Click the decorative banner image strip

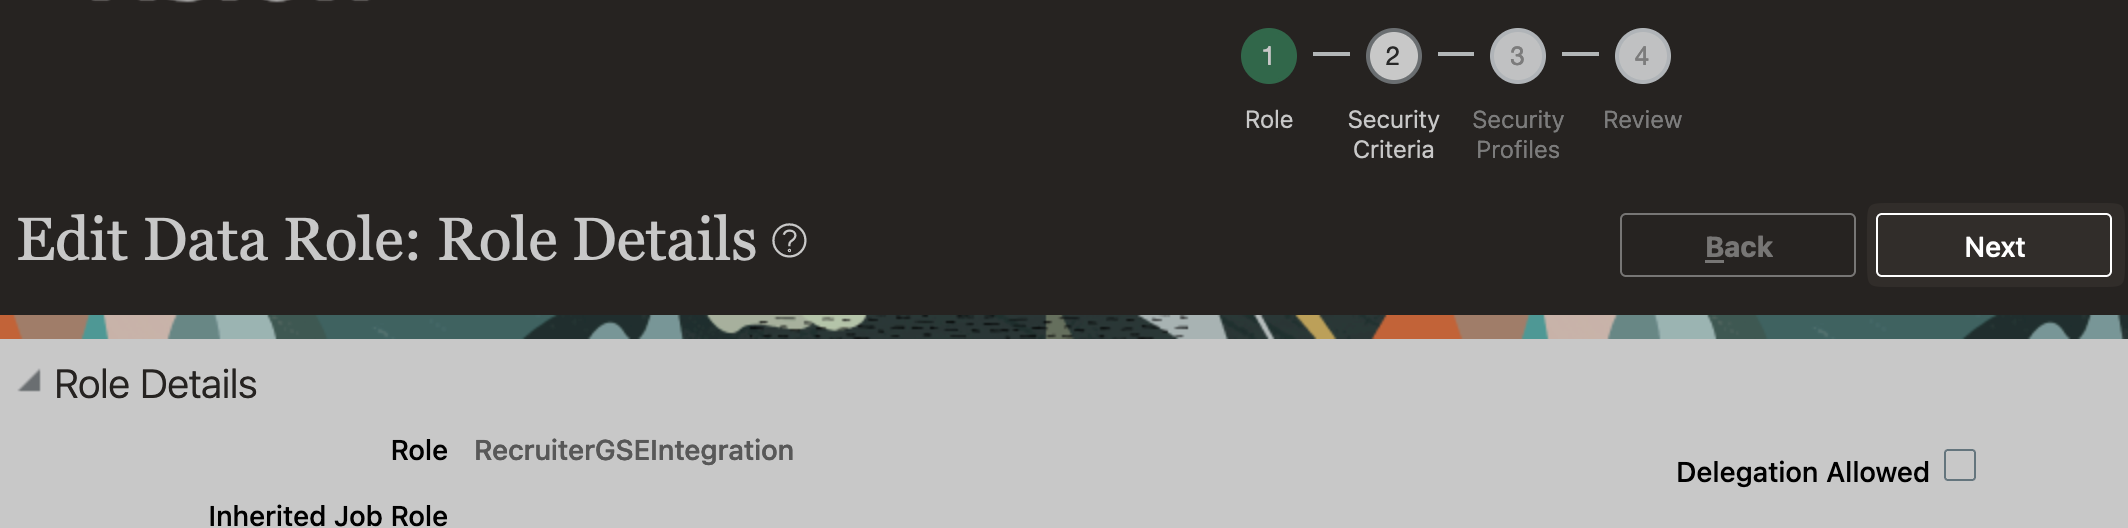(x=1064, y=327)
